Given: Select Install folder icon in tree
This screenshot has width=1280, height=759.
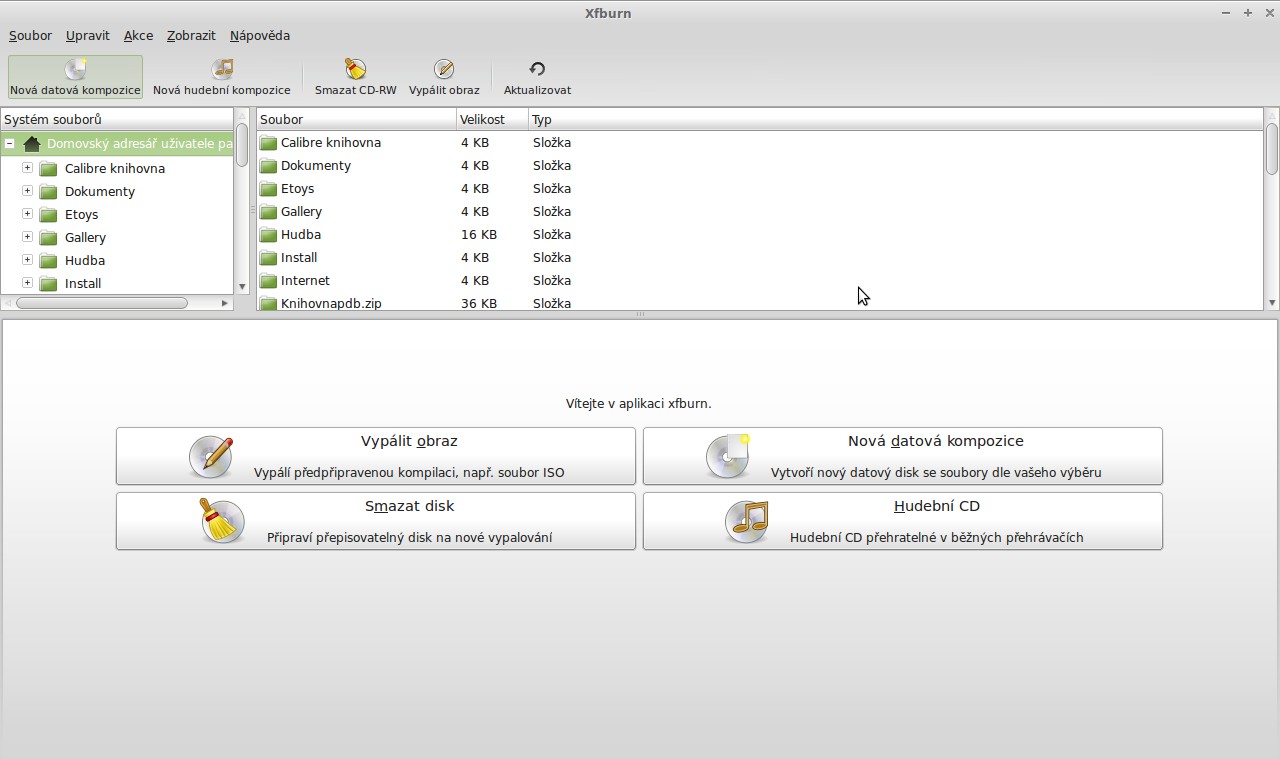Looking at the screenshot, I should click(x=48, y=283).
